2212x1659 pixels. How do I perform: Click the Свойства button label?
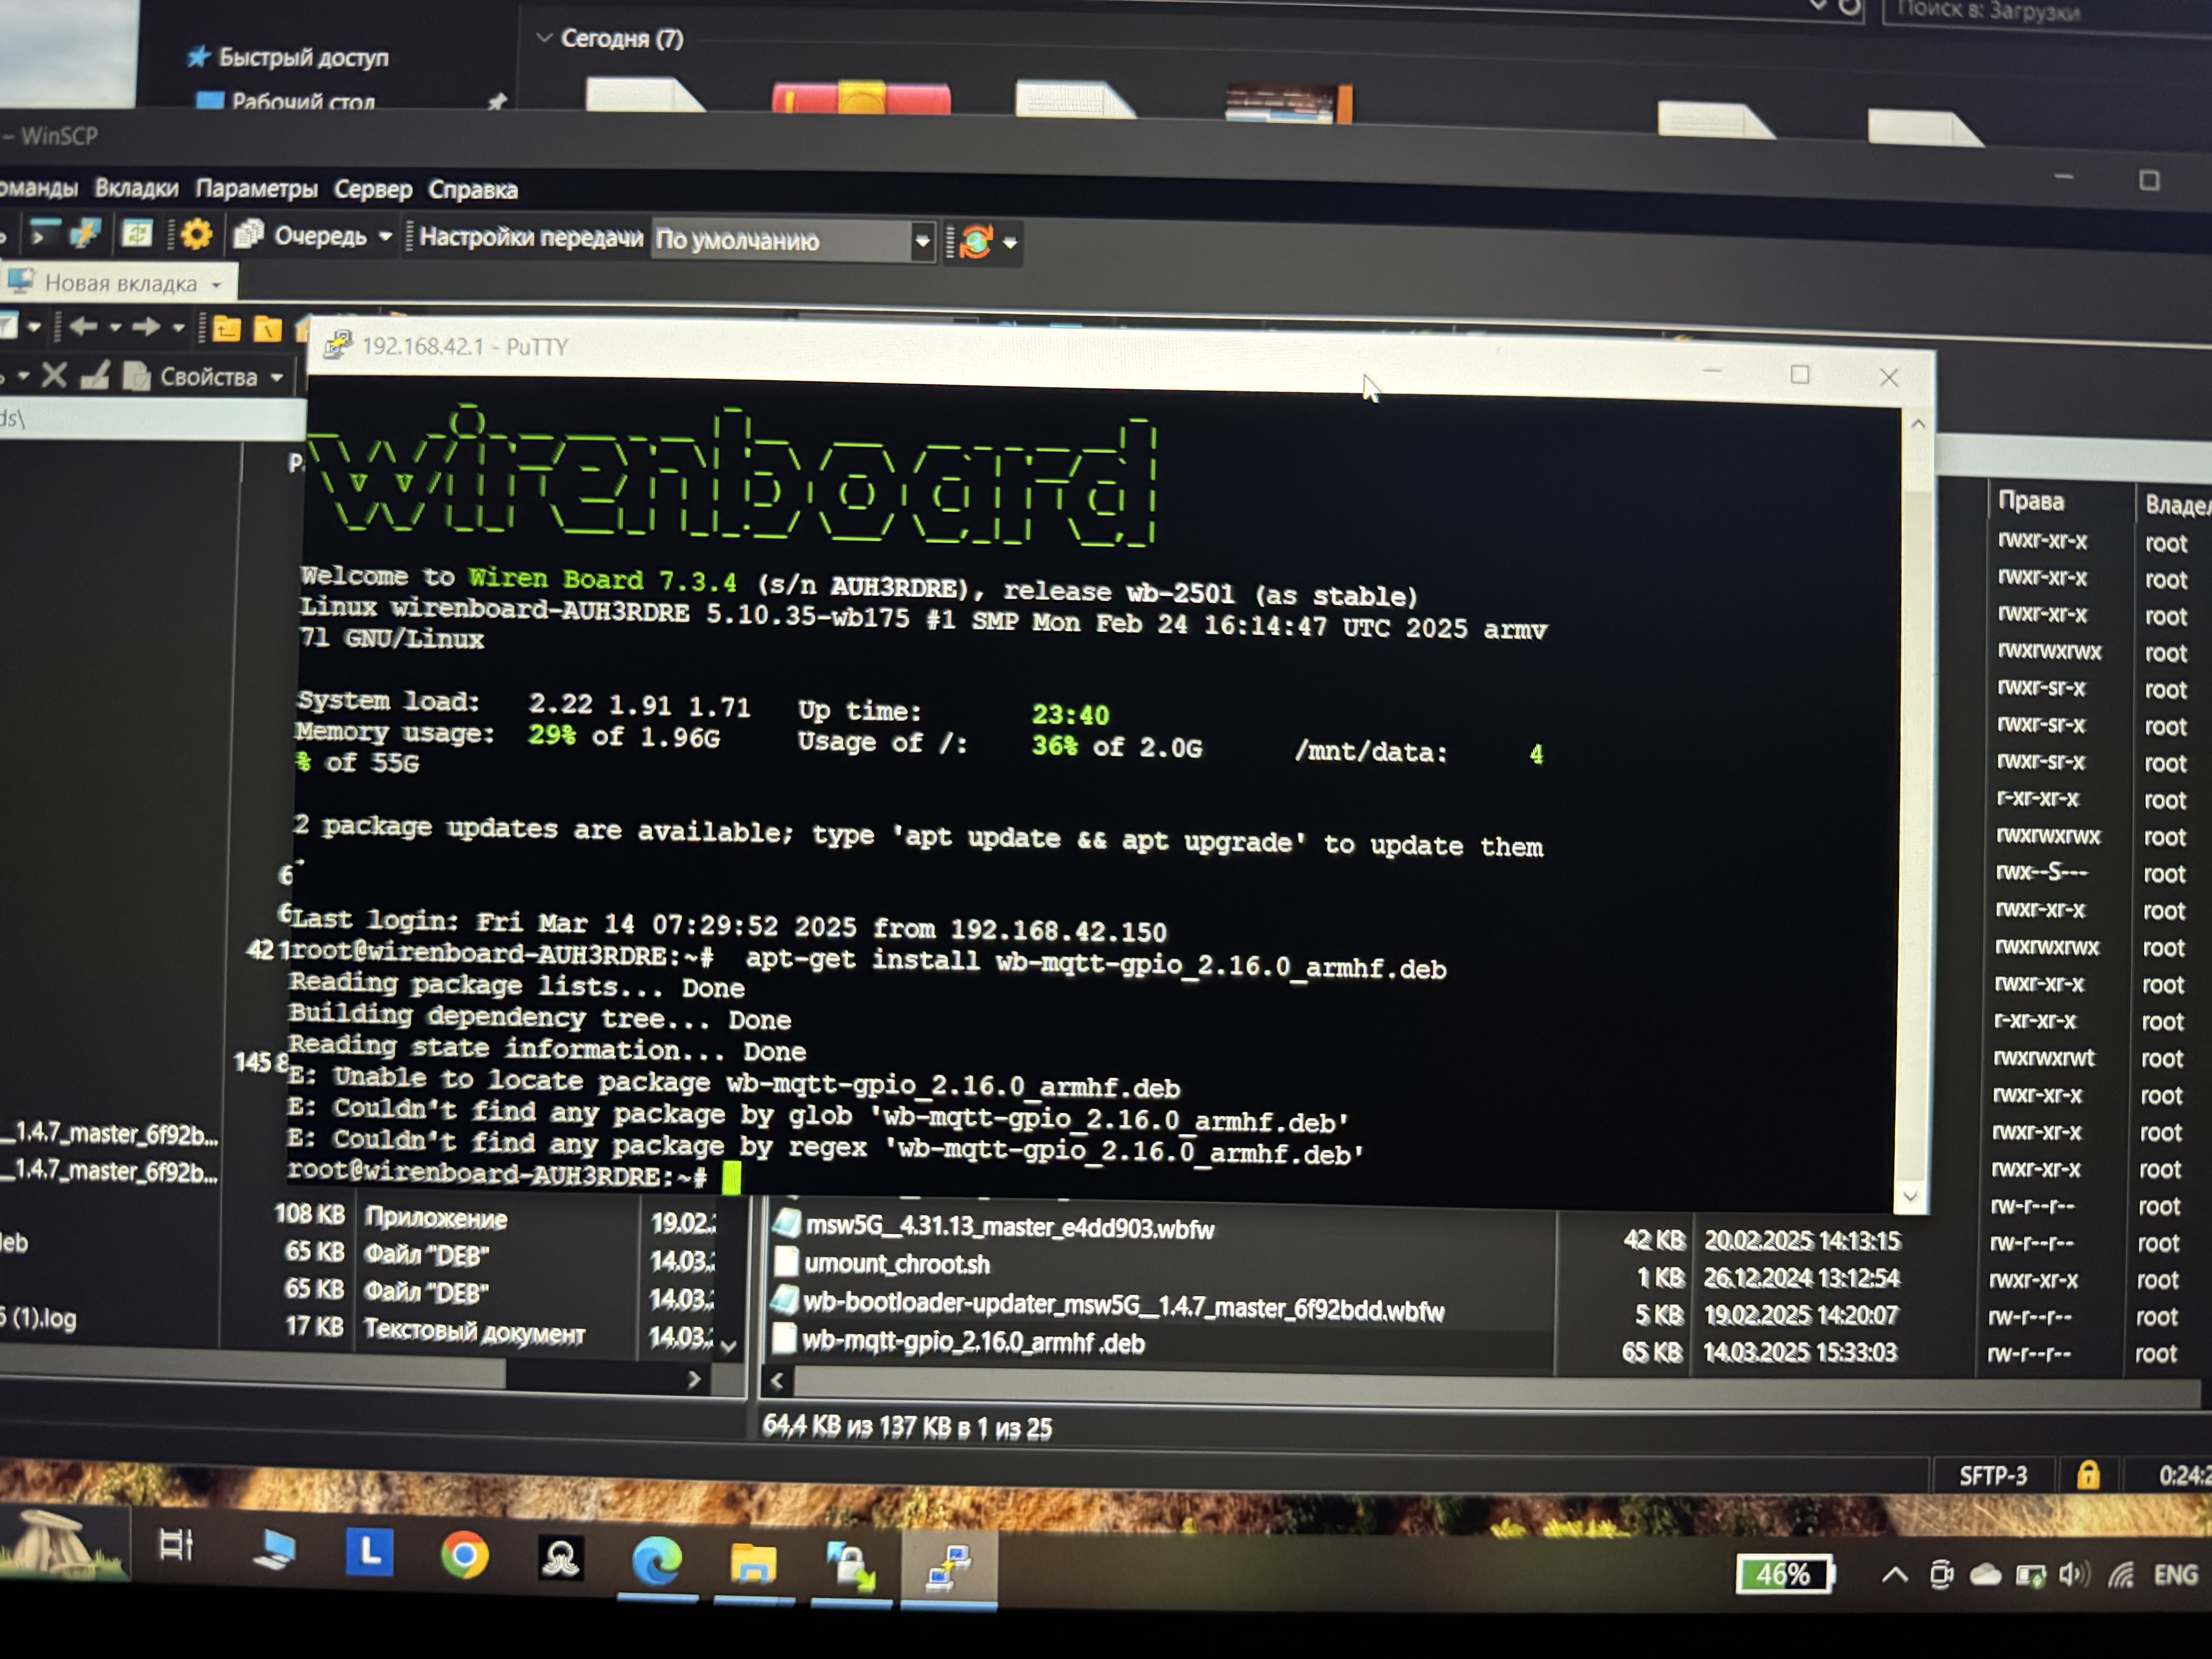pos(209,377)
